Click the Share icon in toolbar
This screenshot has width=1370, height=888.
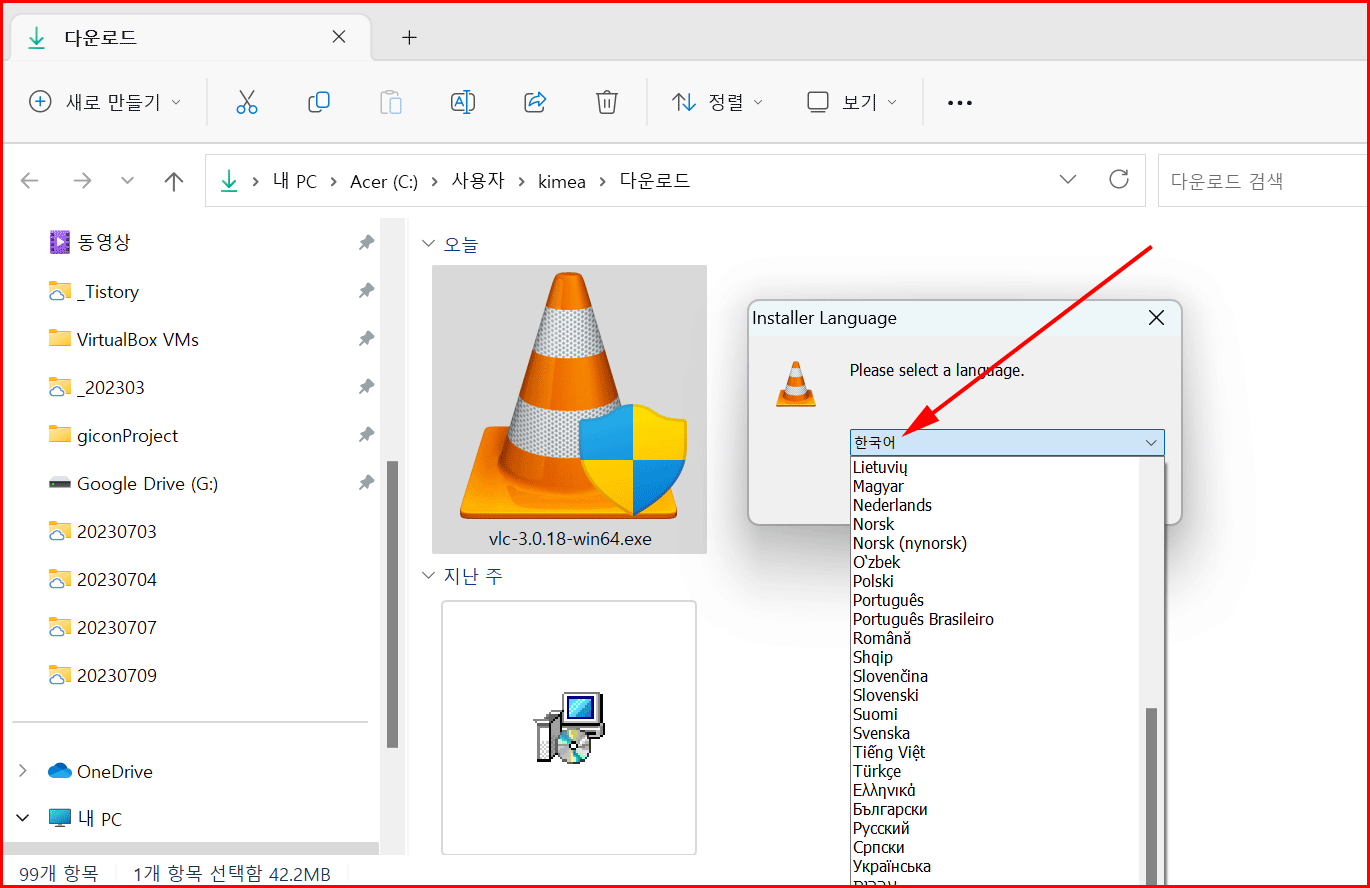535,102
